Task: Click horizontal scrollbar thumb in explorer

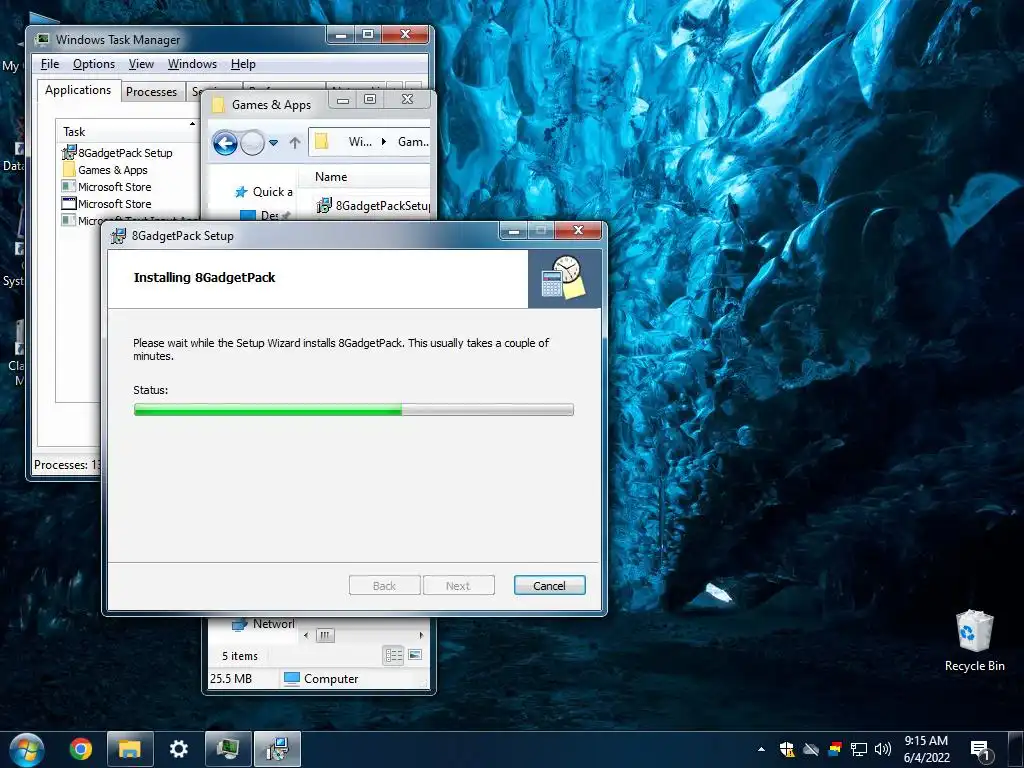Action: (325, 635)
